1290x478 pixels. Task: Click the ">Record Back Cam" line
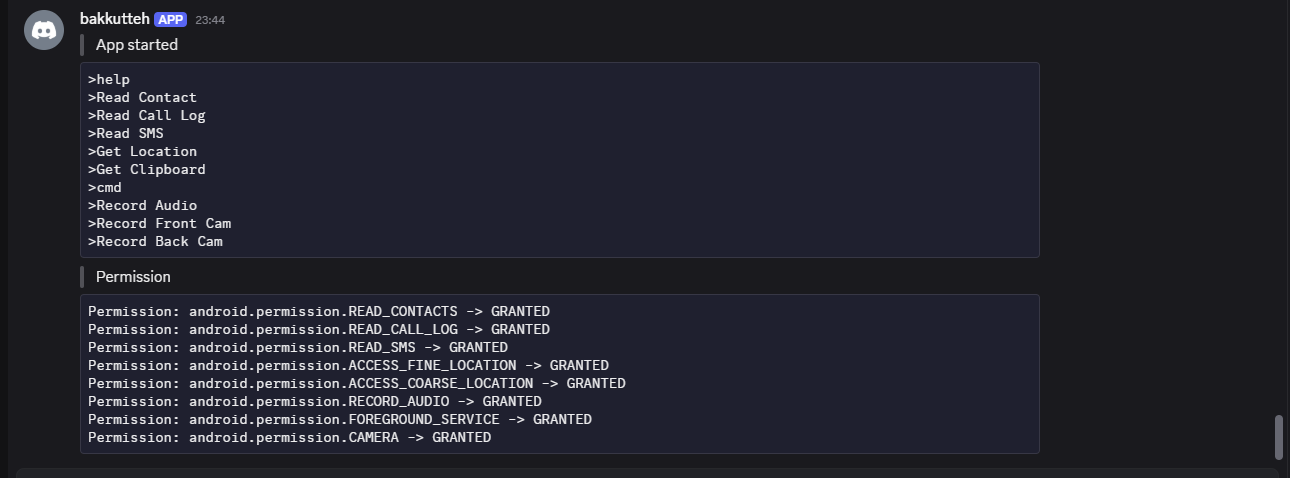click(x=155, y=242)
